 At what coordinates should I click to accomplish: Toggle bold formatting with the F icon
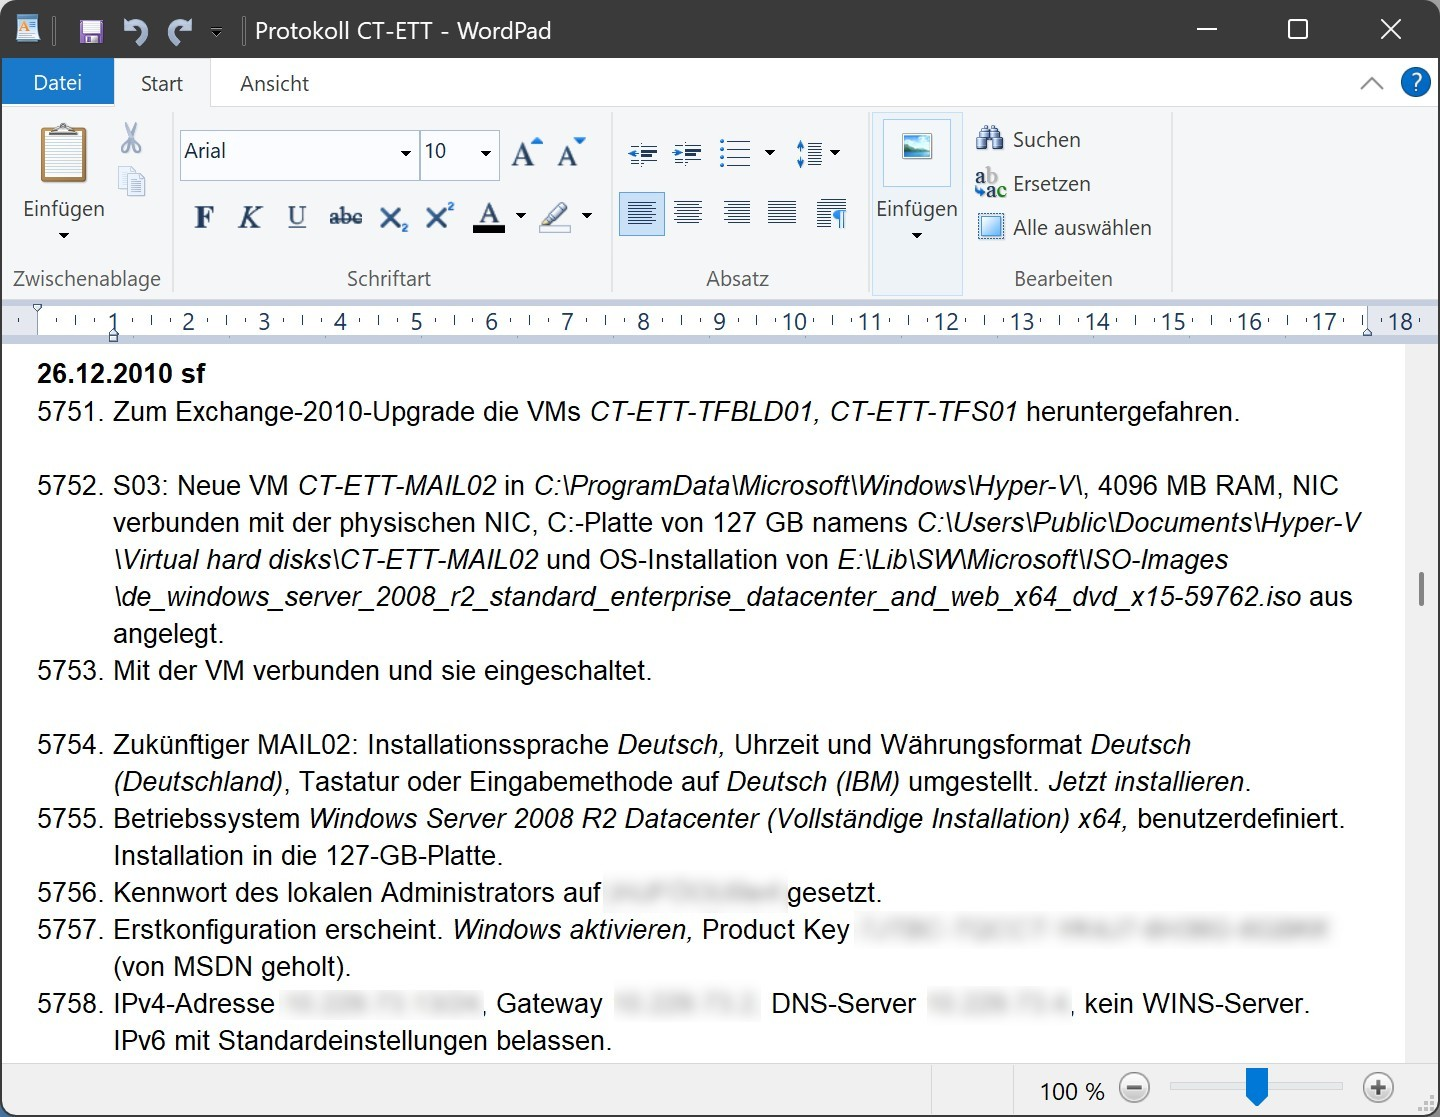coord(203,217)
